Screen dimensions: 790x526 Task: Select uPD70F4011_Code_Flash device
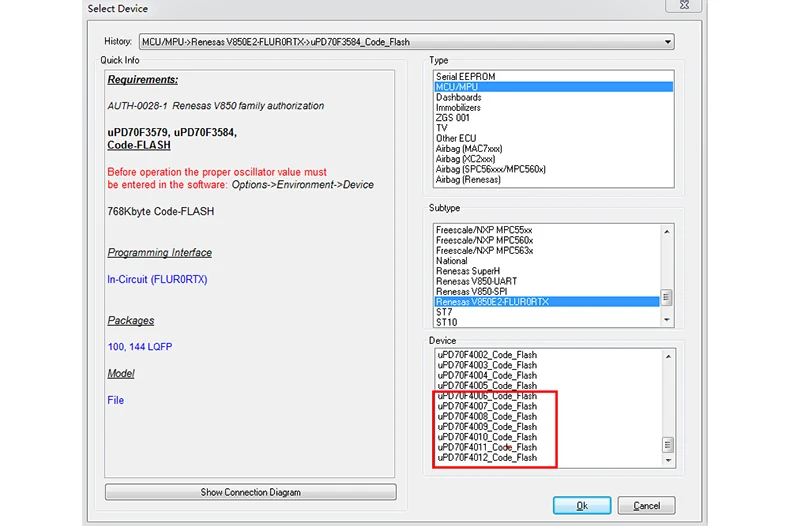coord(548,447)
